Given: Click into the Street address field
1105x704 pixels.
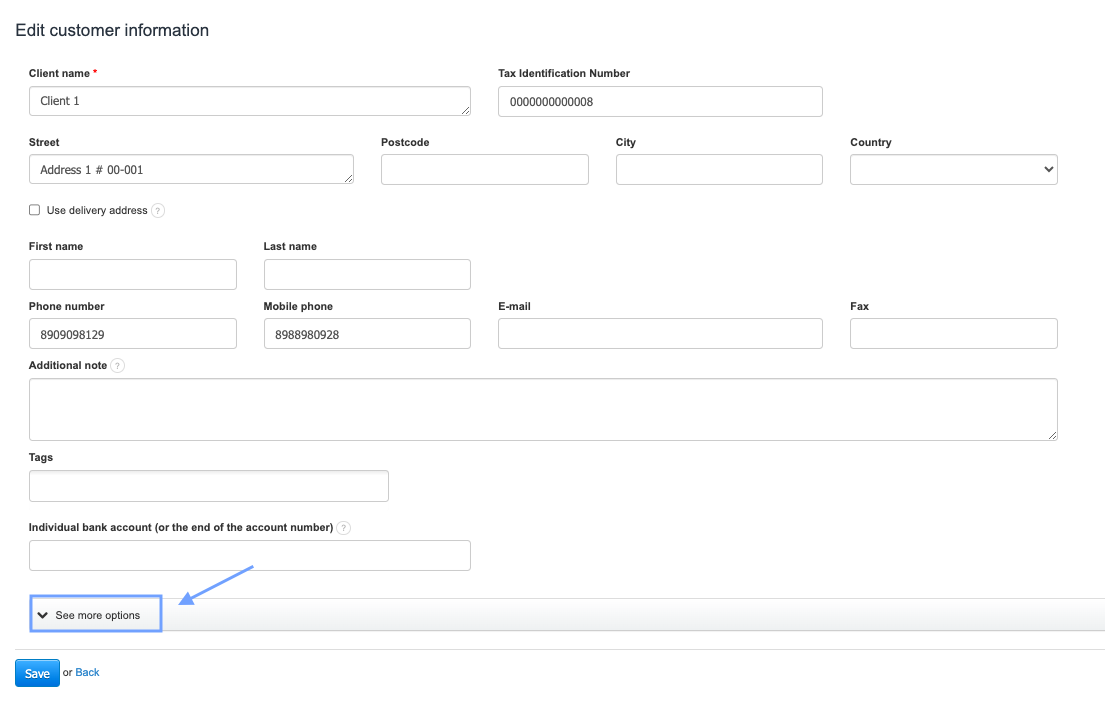Looking at the screenshot, I should 191,170.
